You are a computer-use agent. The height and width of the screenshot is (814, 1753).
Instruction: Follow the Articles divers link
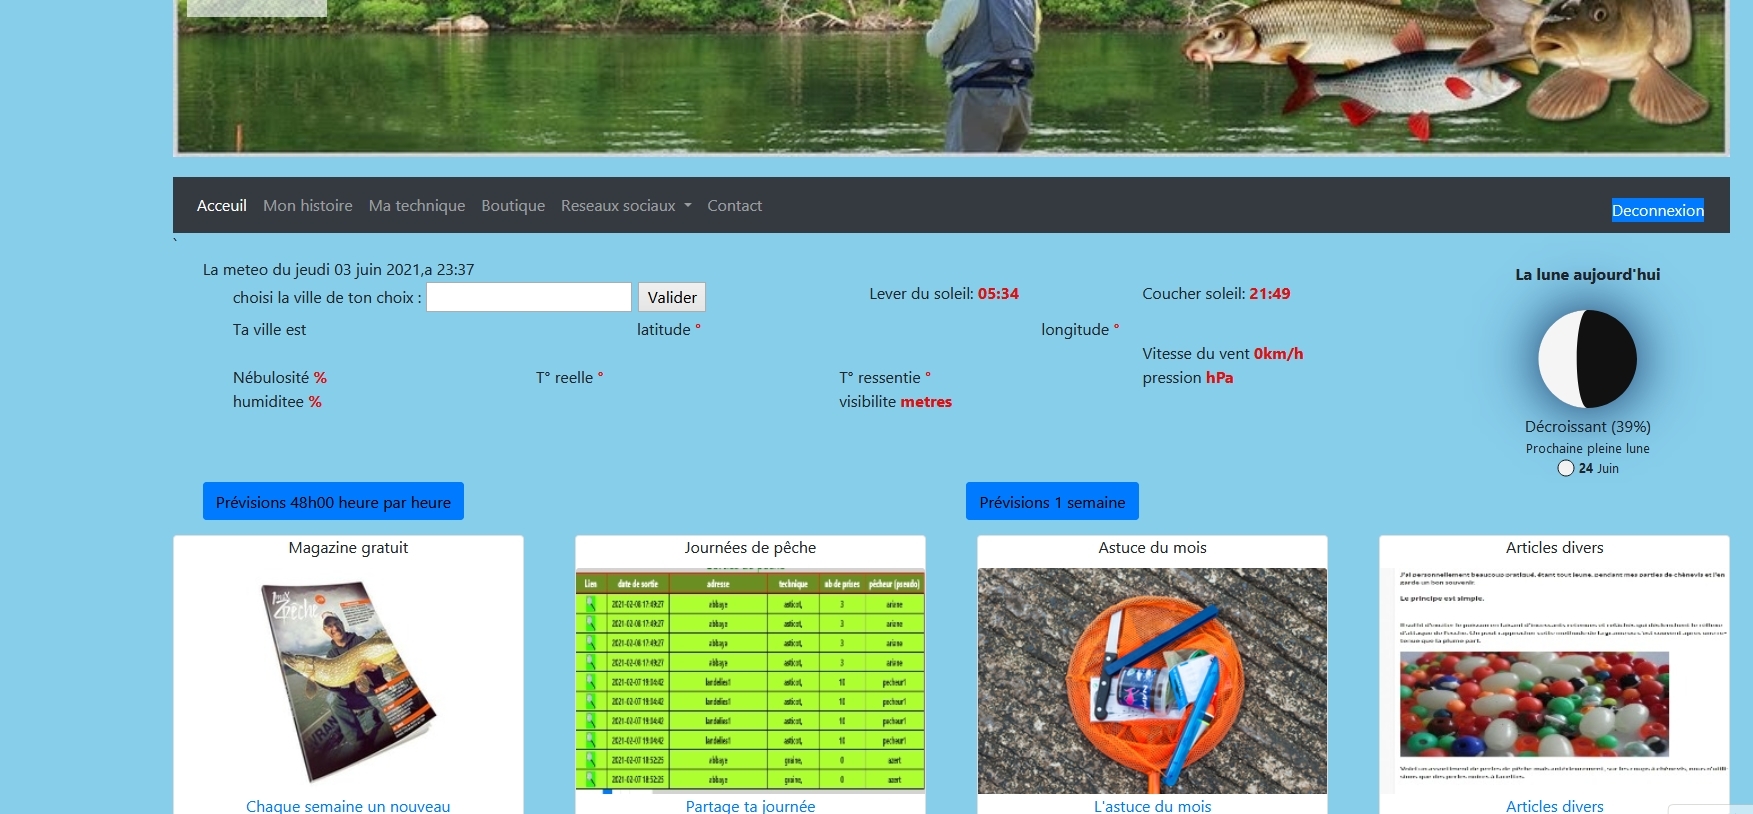pos(1554,806)
